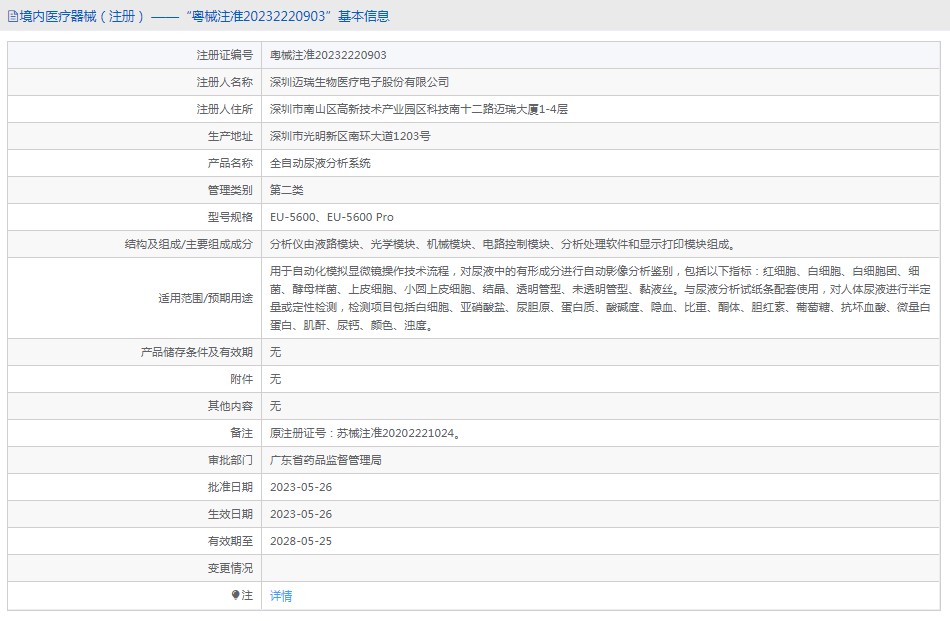This screenshot has height=621, width=950.
Task: Click the registrant address ending in 迈瑞大厦1-4层
Action: (419, 109)
